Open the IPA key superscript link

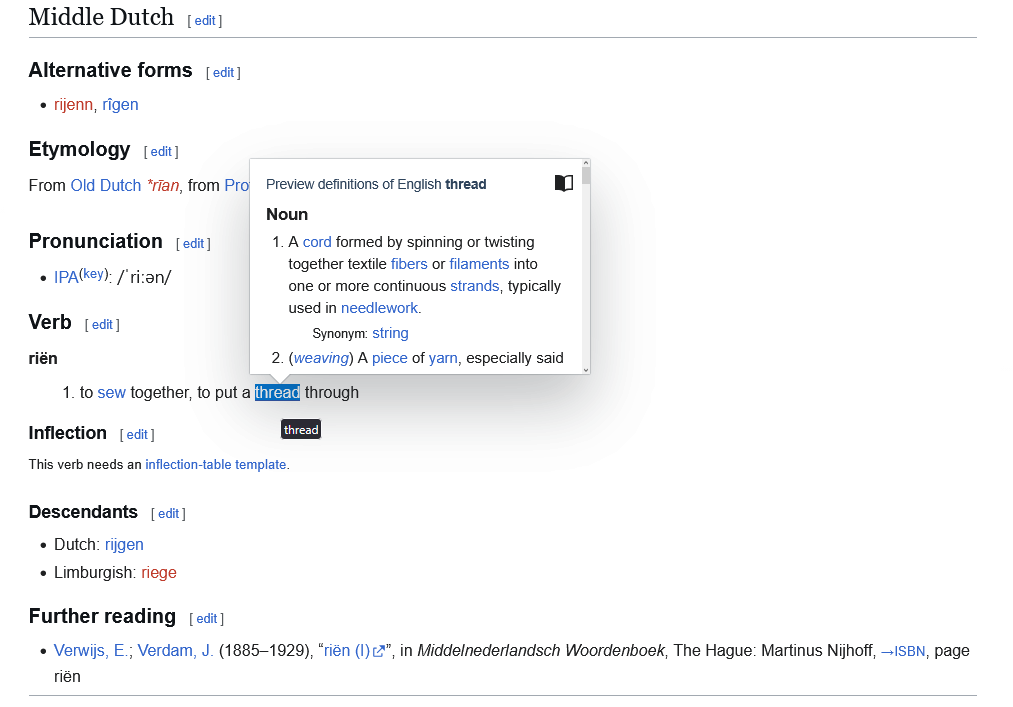click(93, 274)
